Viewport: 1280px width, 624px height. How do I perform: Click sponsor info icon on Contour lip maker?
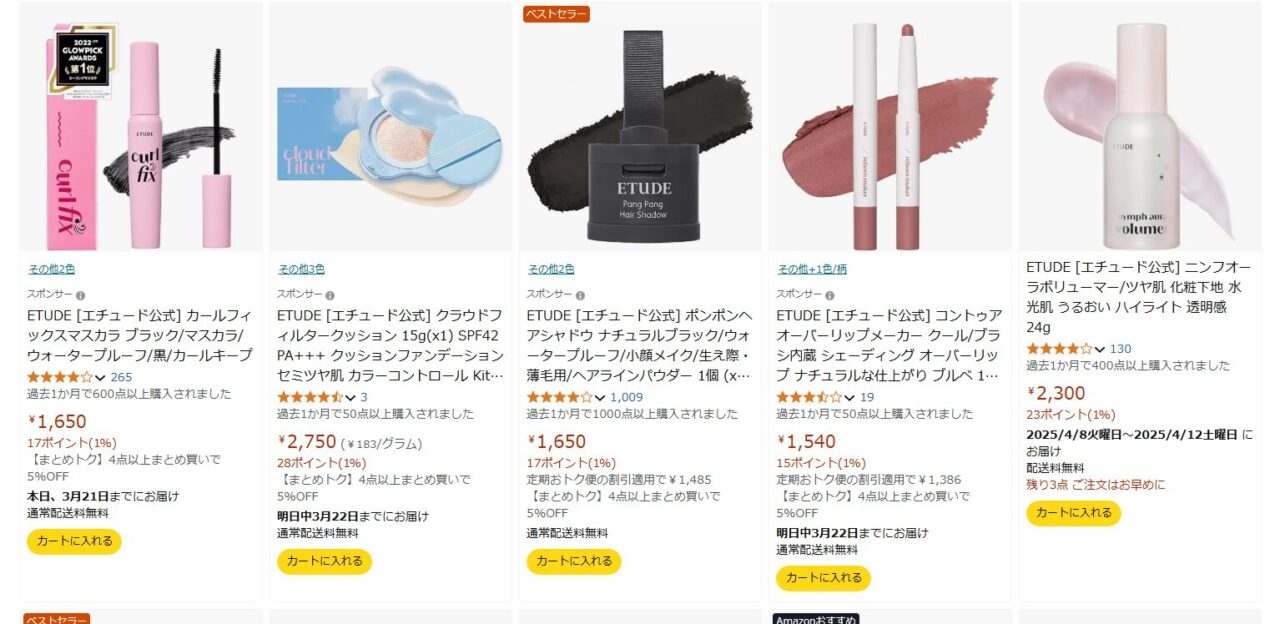(x=831, y=295)
